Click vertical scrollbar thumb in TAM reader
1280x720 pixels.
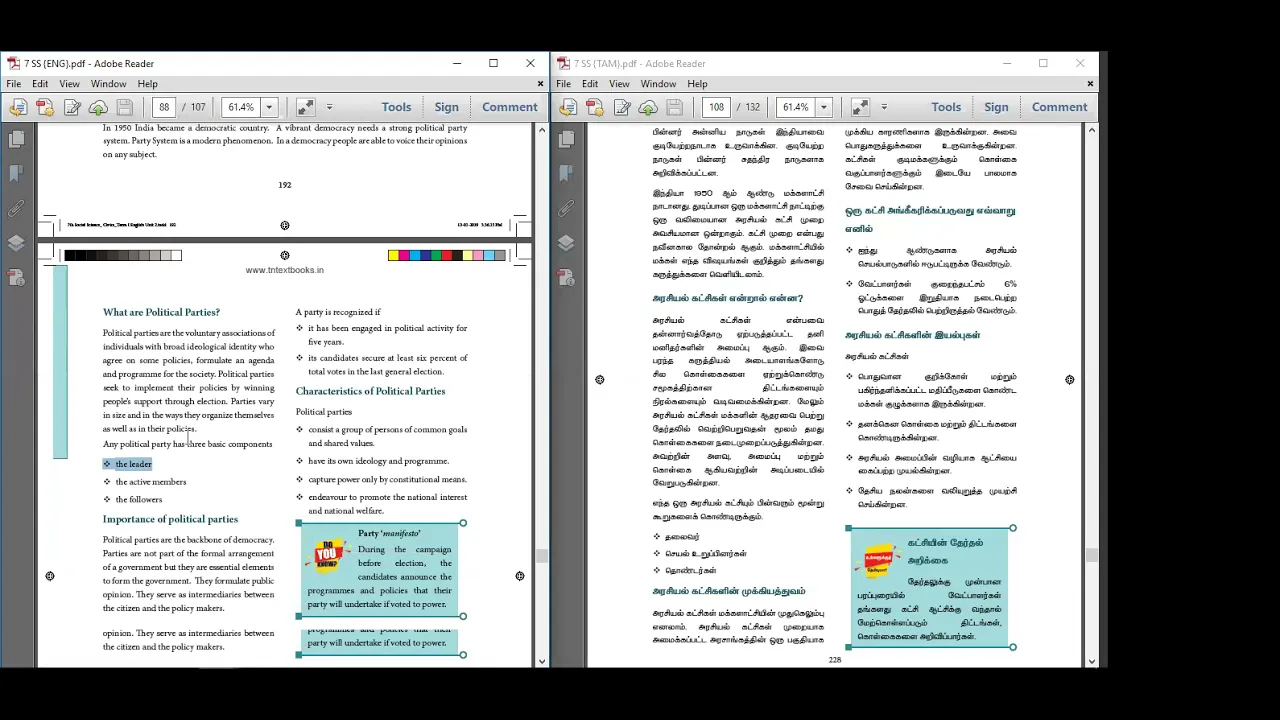coord(1091,556)
